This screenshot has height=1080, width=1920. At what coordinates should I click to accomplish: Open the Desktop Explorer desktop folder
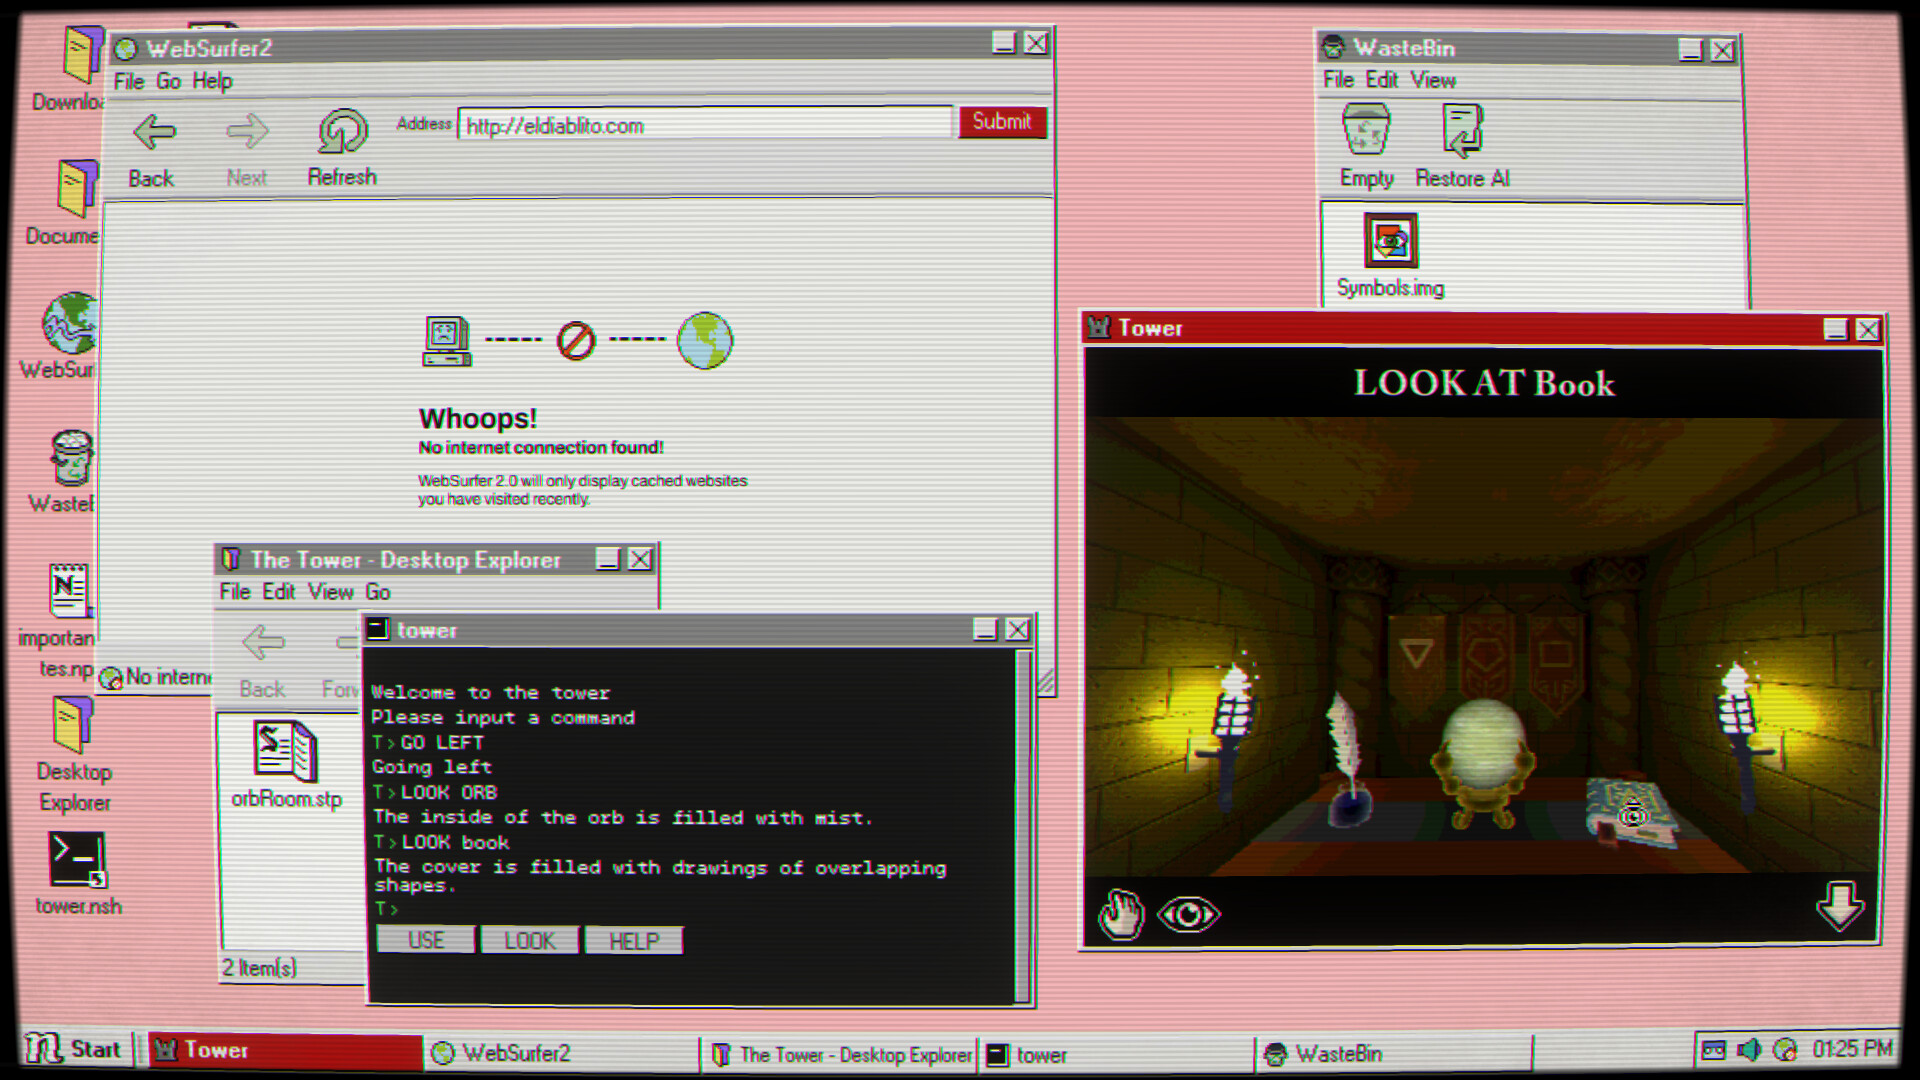pos(74,726)
